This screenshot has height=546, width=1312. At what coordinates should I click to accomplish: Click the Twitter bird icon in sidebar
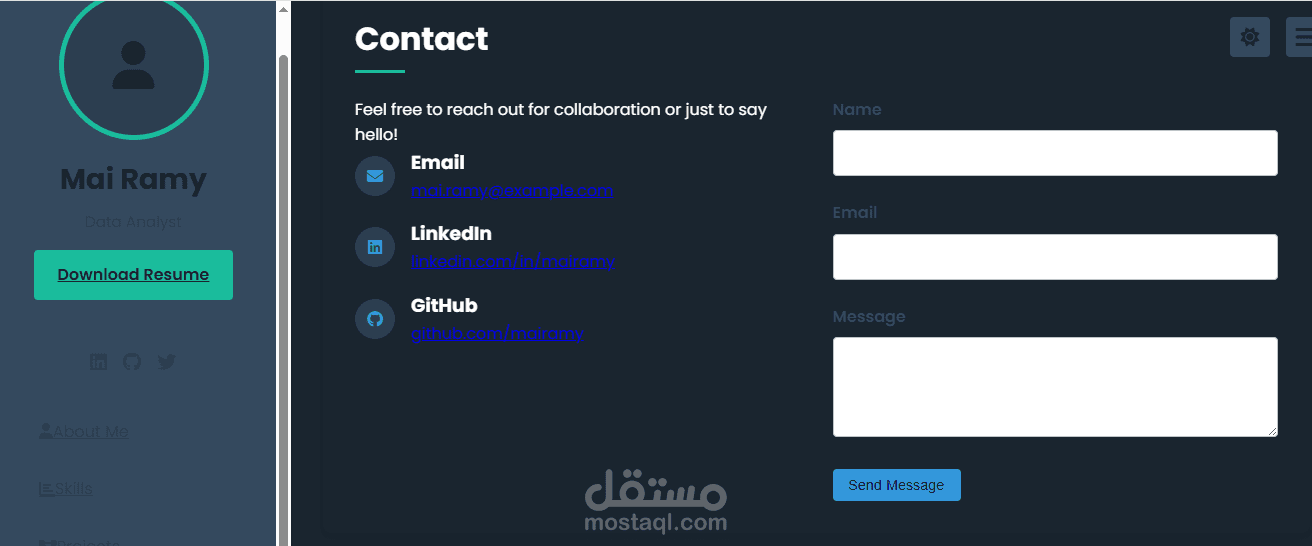166,362
